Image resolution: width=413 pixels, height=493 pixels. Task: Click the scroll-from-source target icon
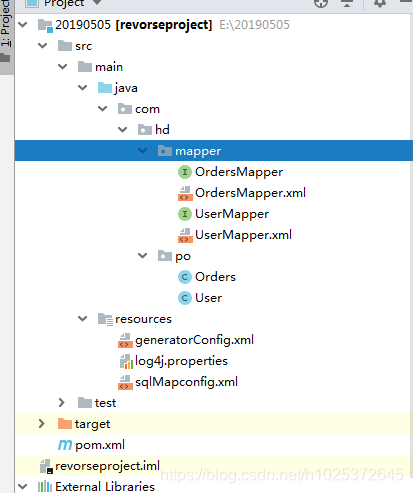pos(321,3)
